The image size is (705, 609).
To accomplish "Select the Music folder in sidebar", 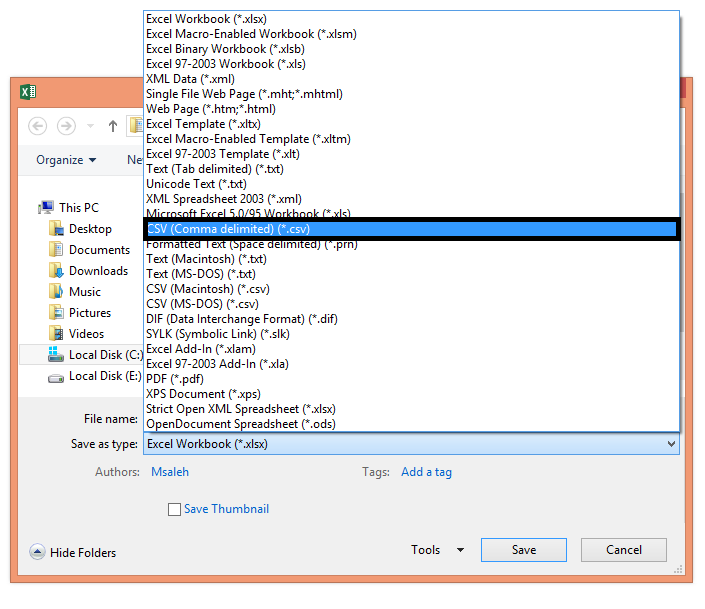I will tap(84, 292).
